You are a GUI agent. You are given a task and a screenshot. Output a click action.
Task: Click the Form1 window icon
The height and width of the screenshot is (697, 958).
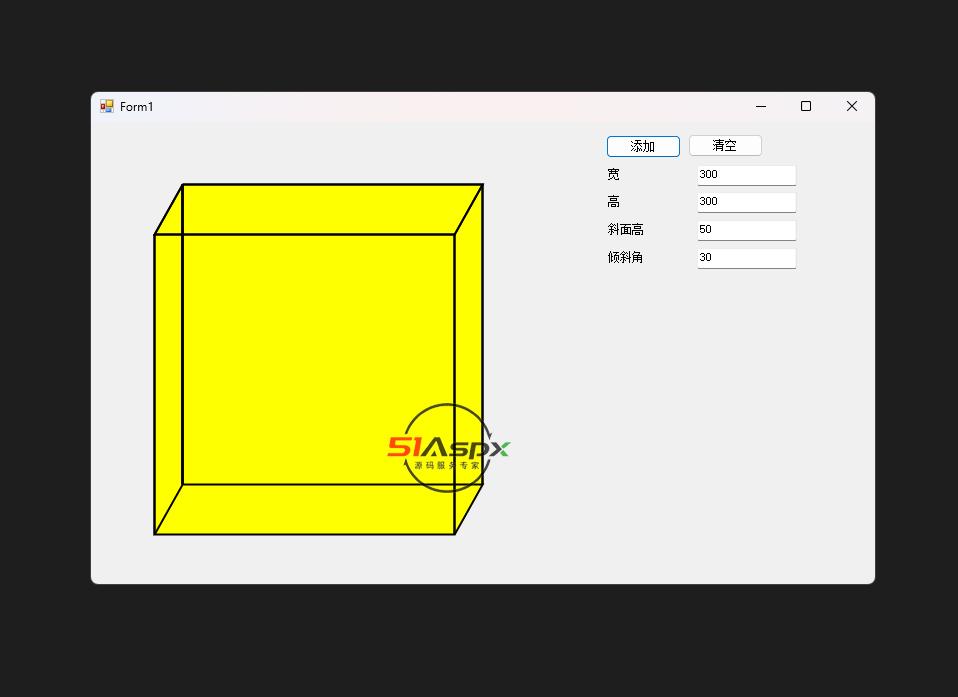click(x=107, y=107)
